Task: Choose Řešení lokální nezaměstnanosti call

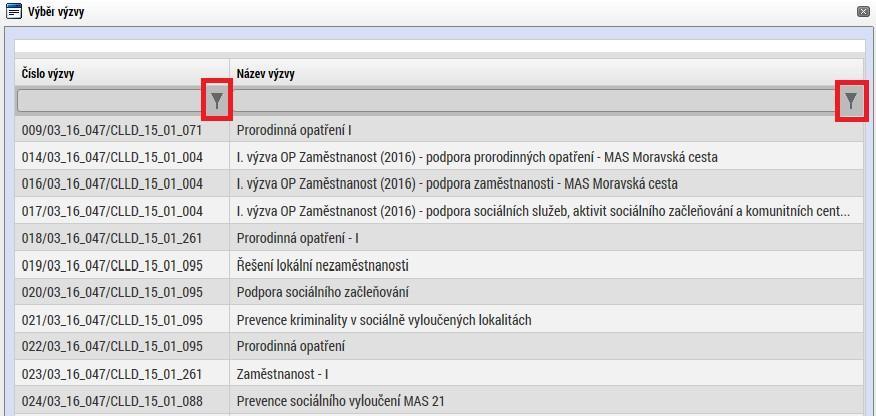Action: [x=440, y=265]
